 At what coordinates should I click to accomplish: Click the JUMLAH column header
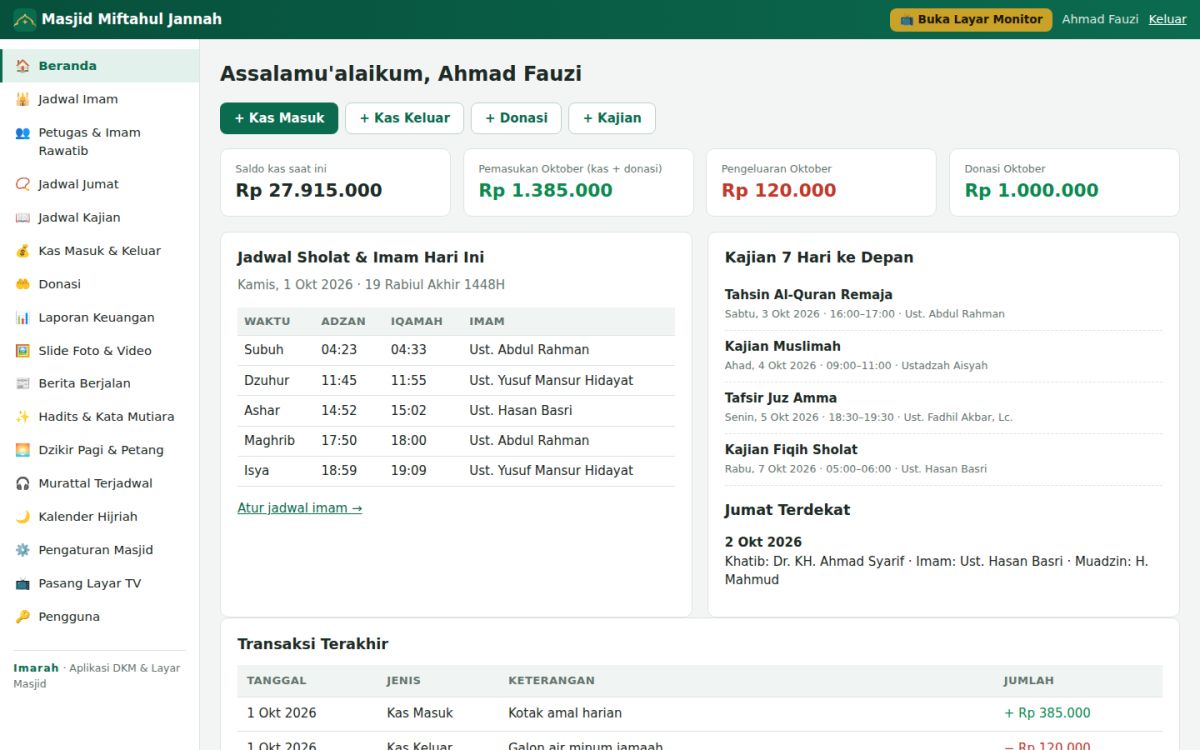coord(1029,681)
